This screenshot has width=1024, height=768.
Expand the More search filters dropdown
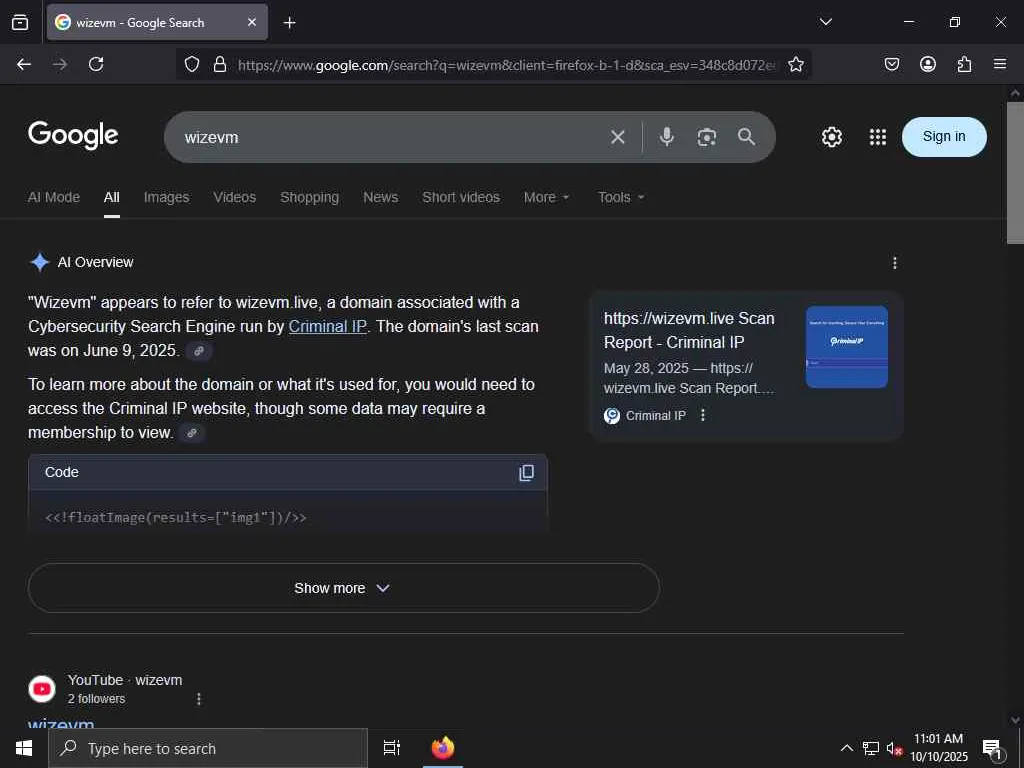coord(547,197)
